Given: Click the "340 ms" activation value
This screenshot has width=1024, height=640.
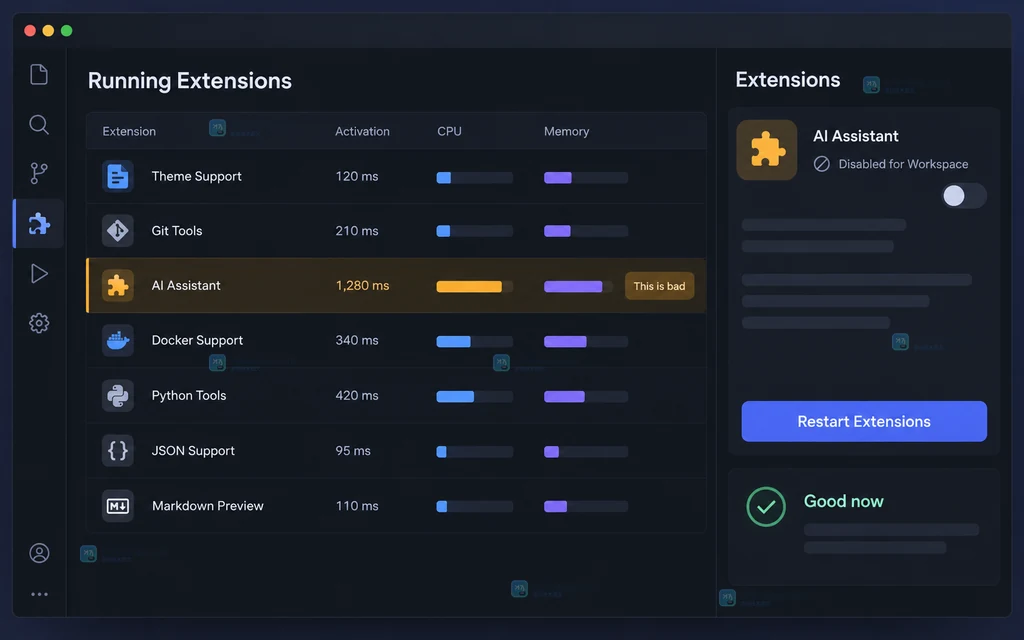Looking at the screenshot, I should point(357,340).
